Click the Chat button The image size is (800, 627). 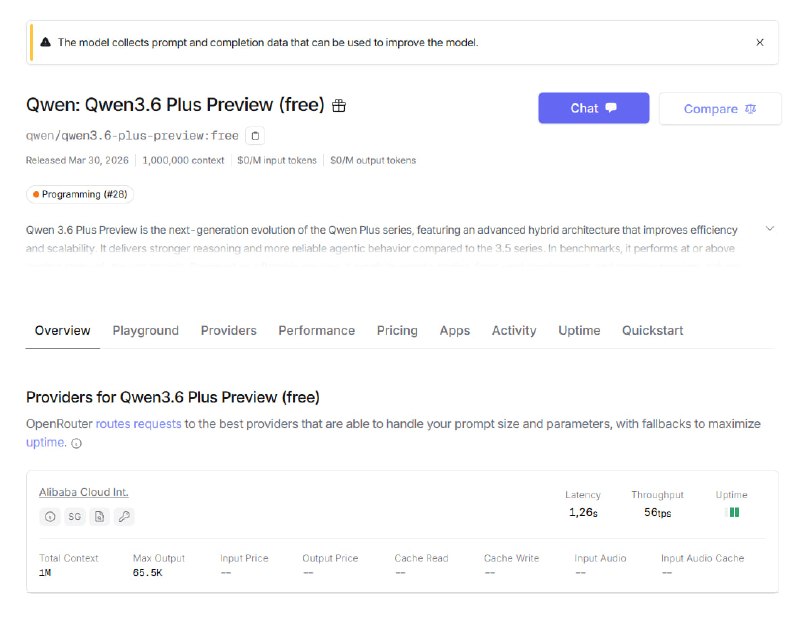coord(594,108)
